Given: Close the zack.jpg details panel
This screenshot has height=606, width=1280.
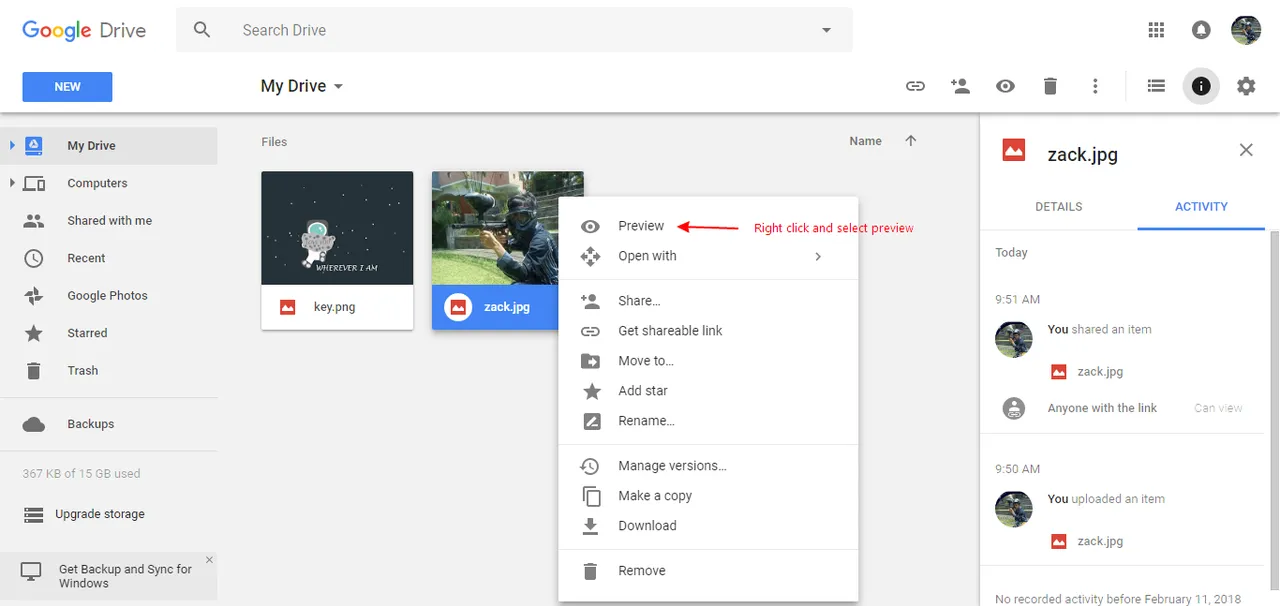Looking at the screenshot, I should click(1246, 150).
